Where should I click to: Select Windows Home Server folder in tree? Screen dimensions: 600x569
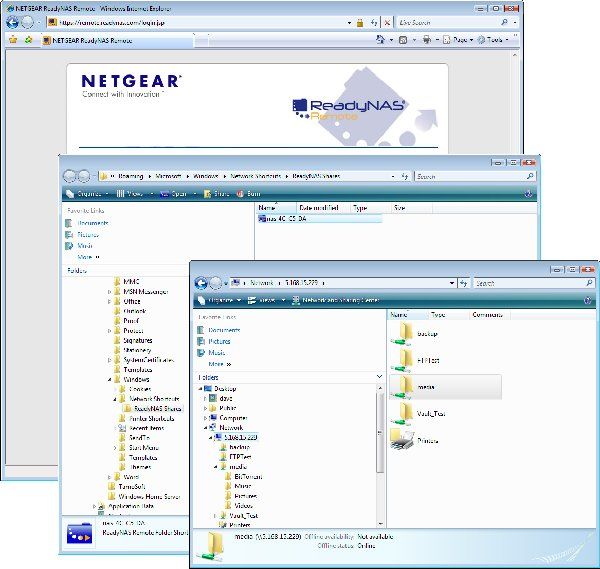pyautogui.click(x=149, y=496)
